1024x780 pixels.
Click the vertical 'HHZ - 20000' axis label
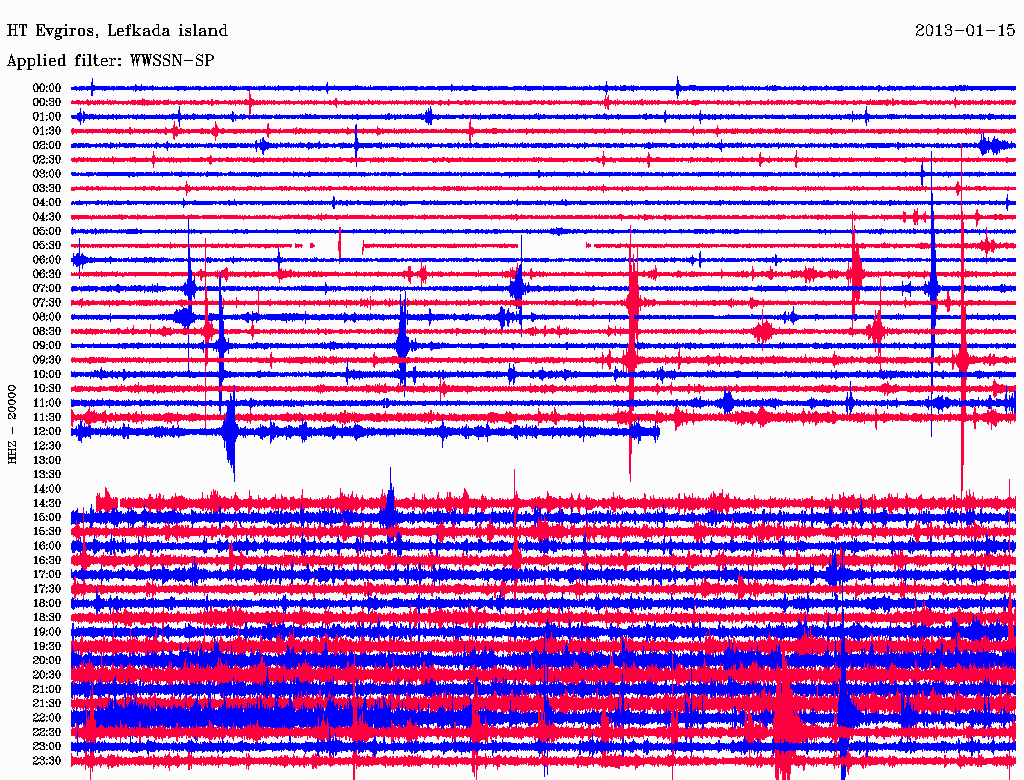pyautogui.click(x=12, y=425)
